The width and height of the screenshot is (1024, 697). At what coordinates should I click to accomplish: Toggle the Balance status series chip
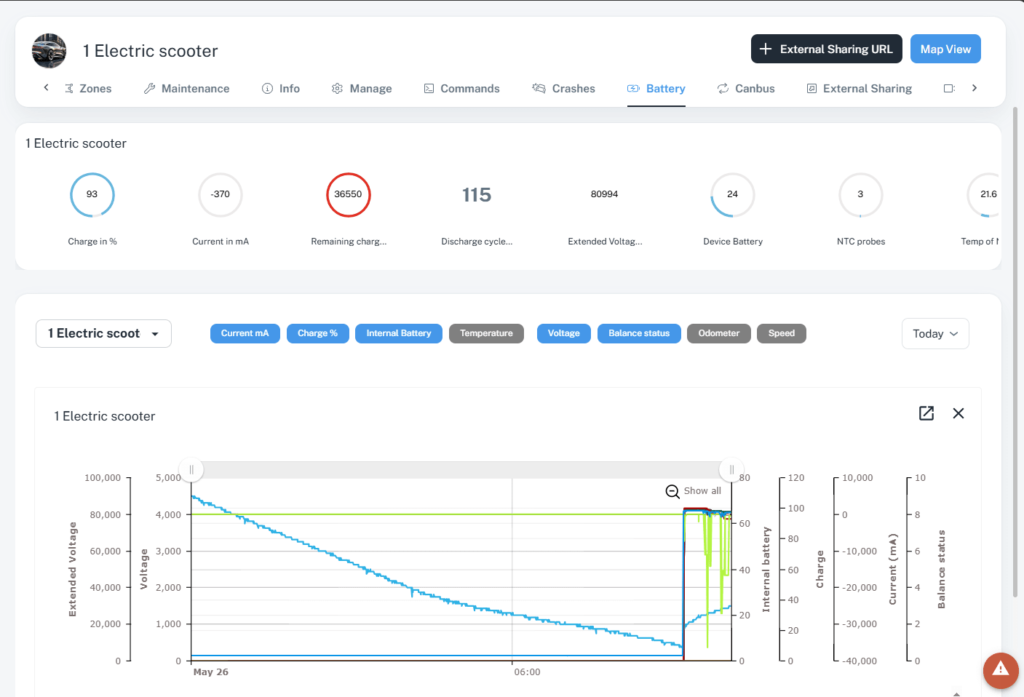tap(639, 333)
